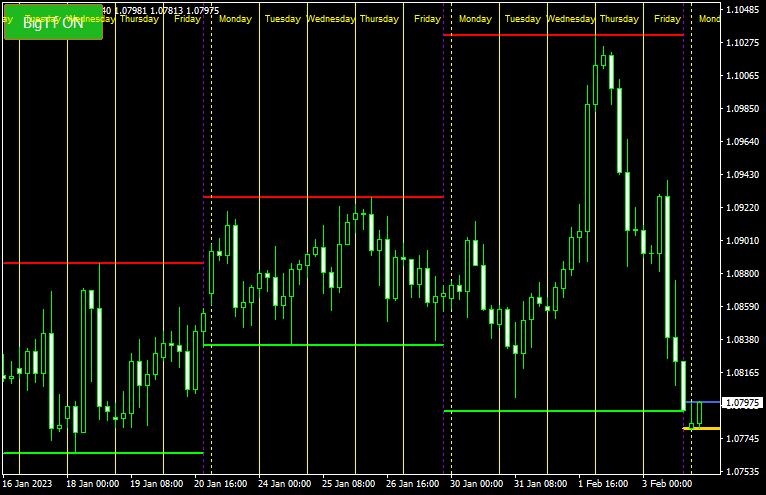Click the 1.10485 price scale label
The height and width of the screenshot is (495, 766).
click(x=742, y=10)
